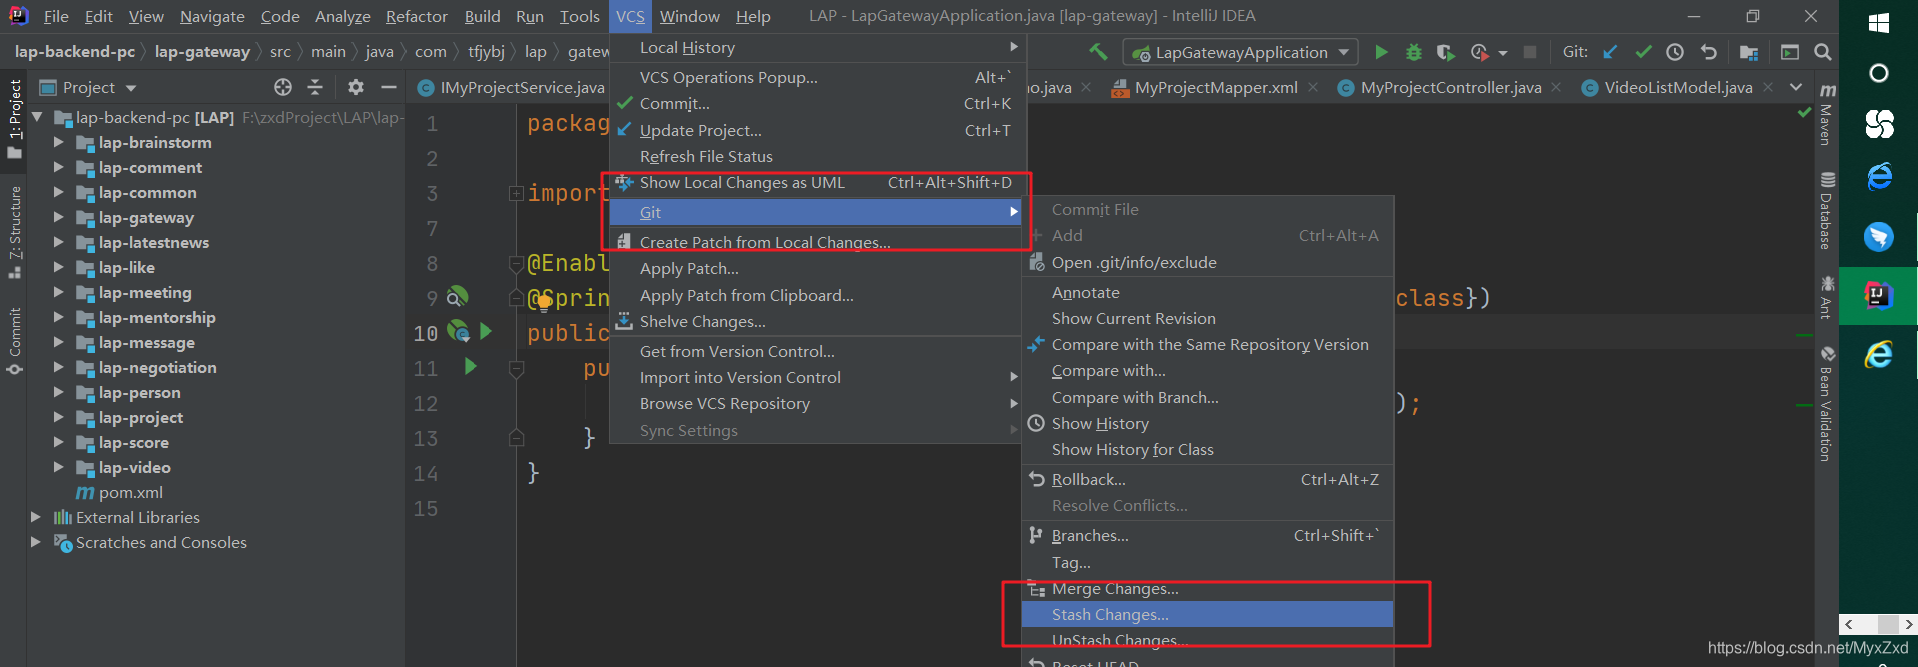Click the Run with Coverage icon

pyautogui.click(x=1445, y=52)
